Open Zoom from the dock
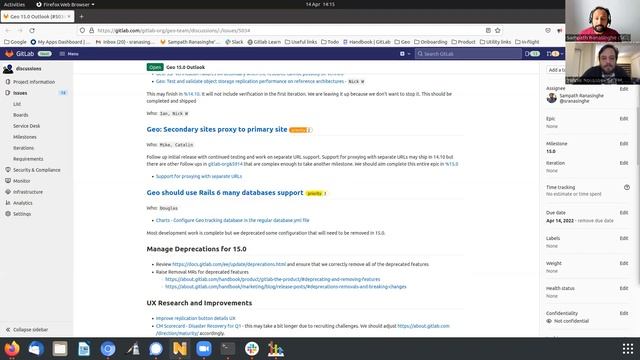 [204, 349]
